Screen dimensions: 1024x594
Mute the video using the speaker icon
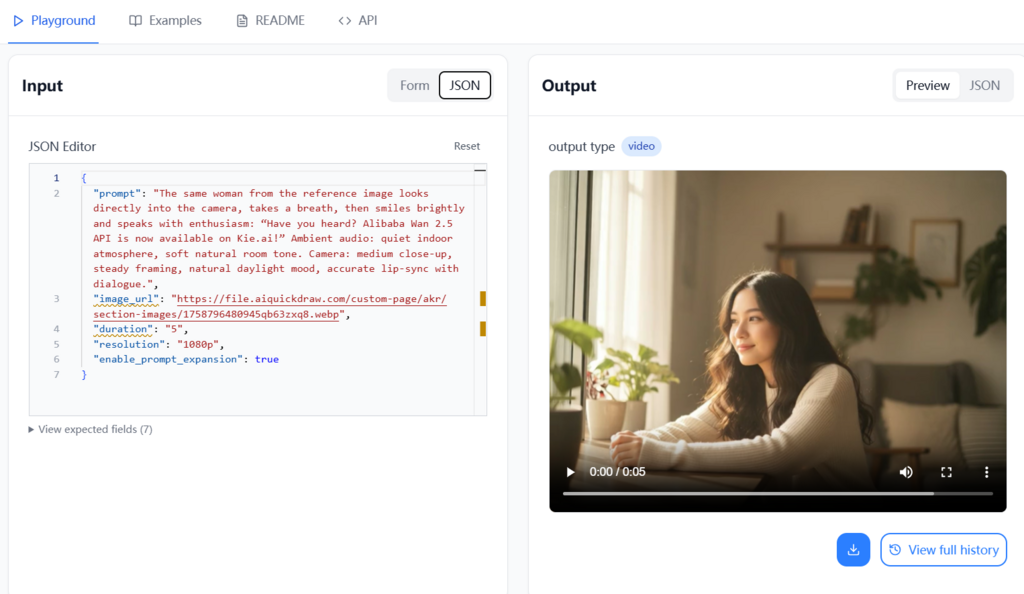coord(906,472)
